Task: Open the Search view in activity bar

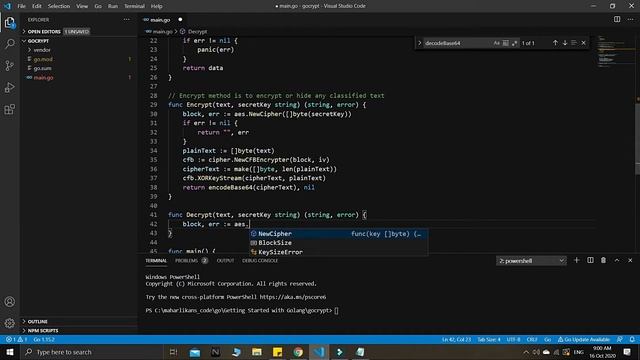Action: 10,44
